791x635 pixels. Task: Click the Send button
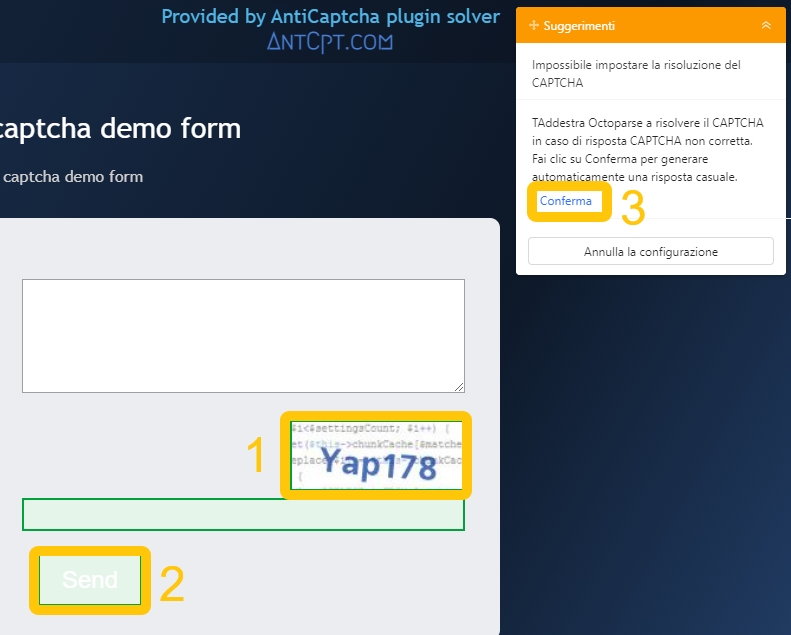(x=90, y=580)
